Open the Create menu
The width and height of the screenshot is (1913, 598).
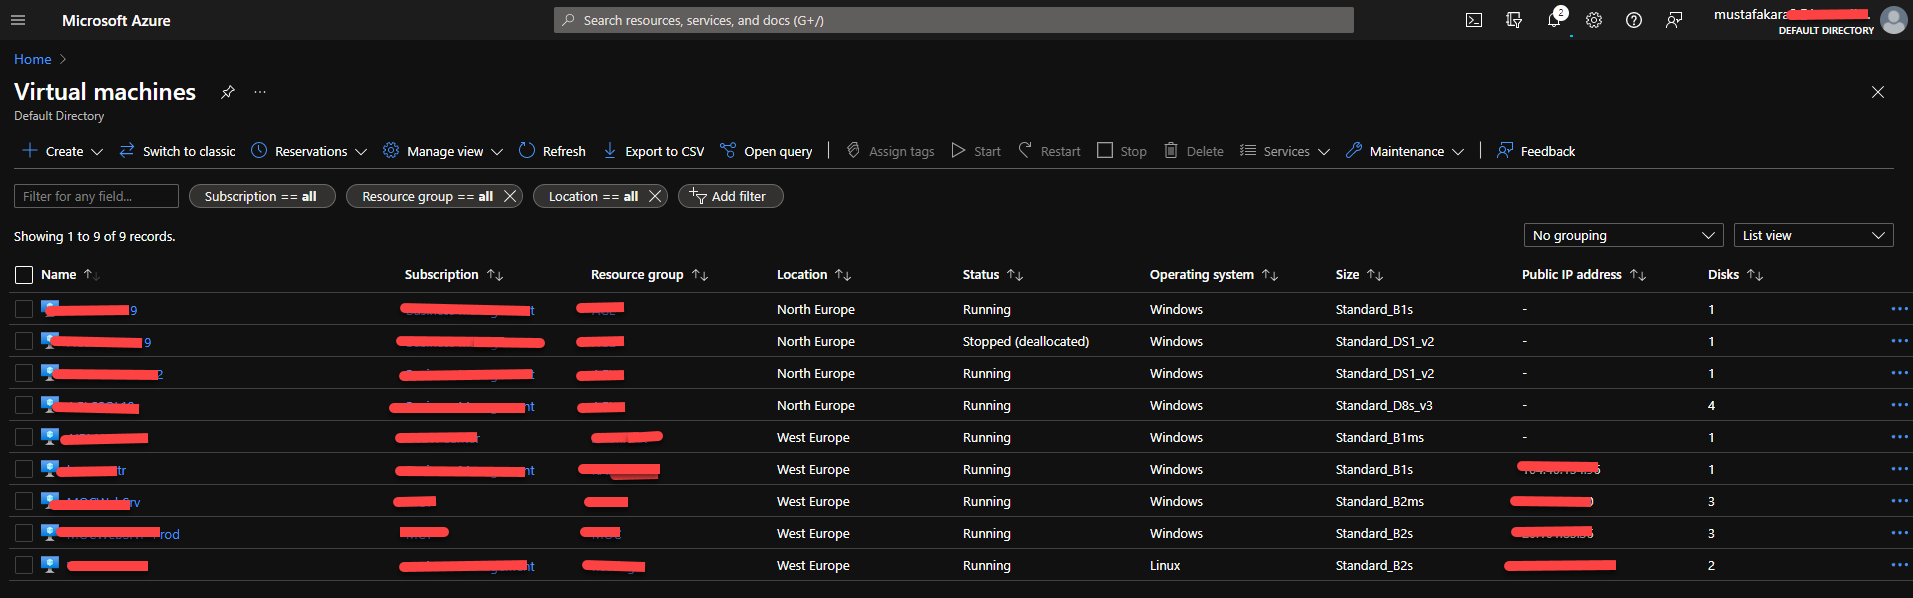[63, 151]
